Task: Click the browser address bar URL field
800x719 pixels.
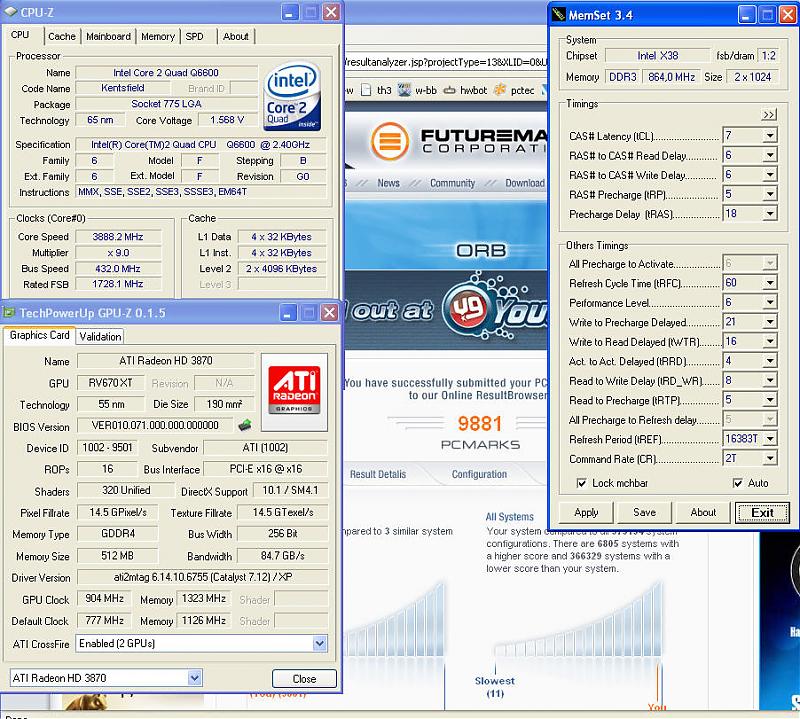Action: tap(446, 62)
